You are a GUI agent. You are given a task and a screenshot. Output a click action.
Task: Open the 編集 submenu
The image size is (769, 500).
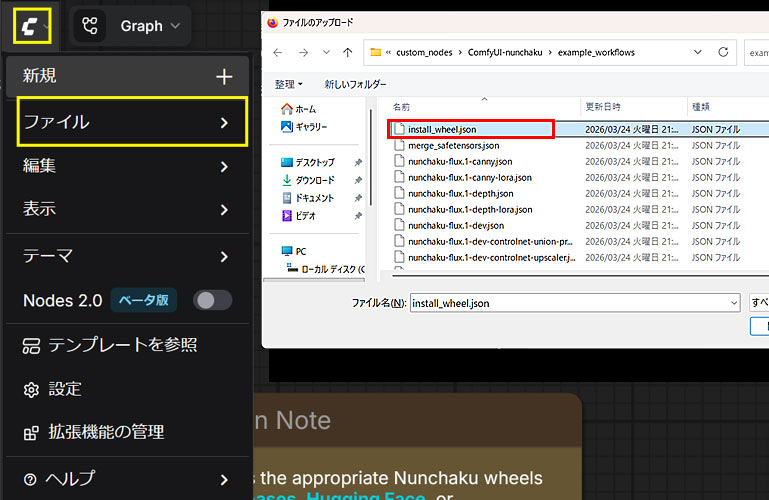126,166
